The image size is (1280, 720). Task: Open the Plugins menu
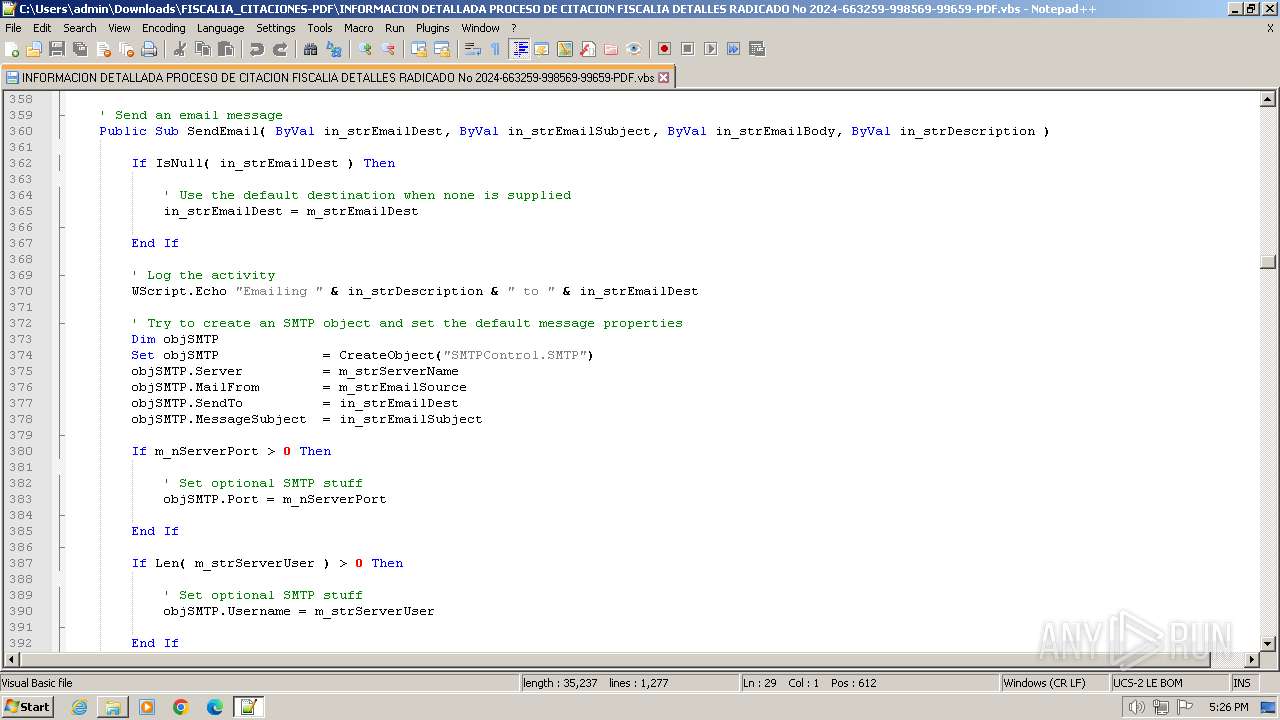pyautogui.click(x=433, y=28)
